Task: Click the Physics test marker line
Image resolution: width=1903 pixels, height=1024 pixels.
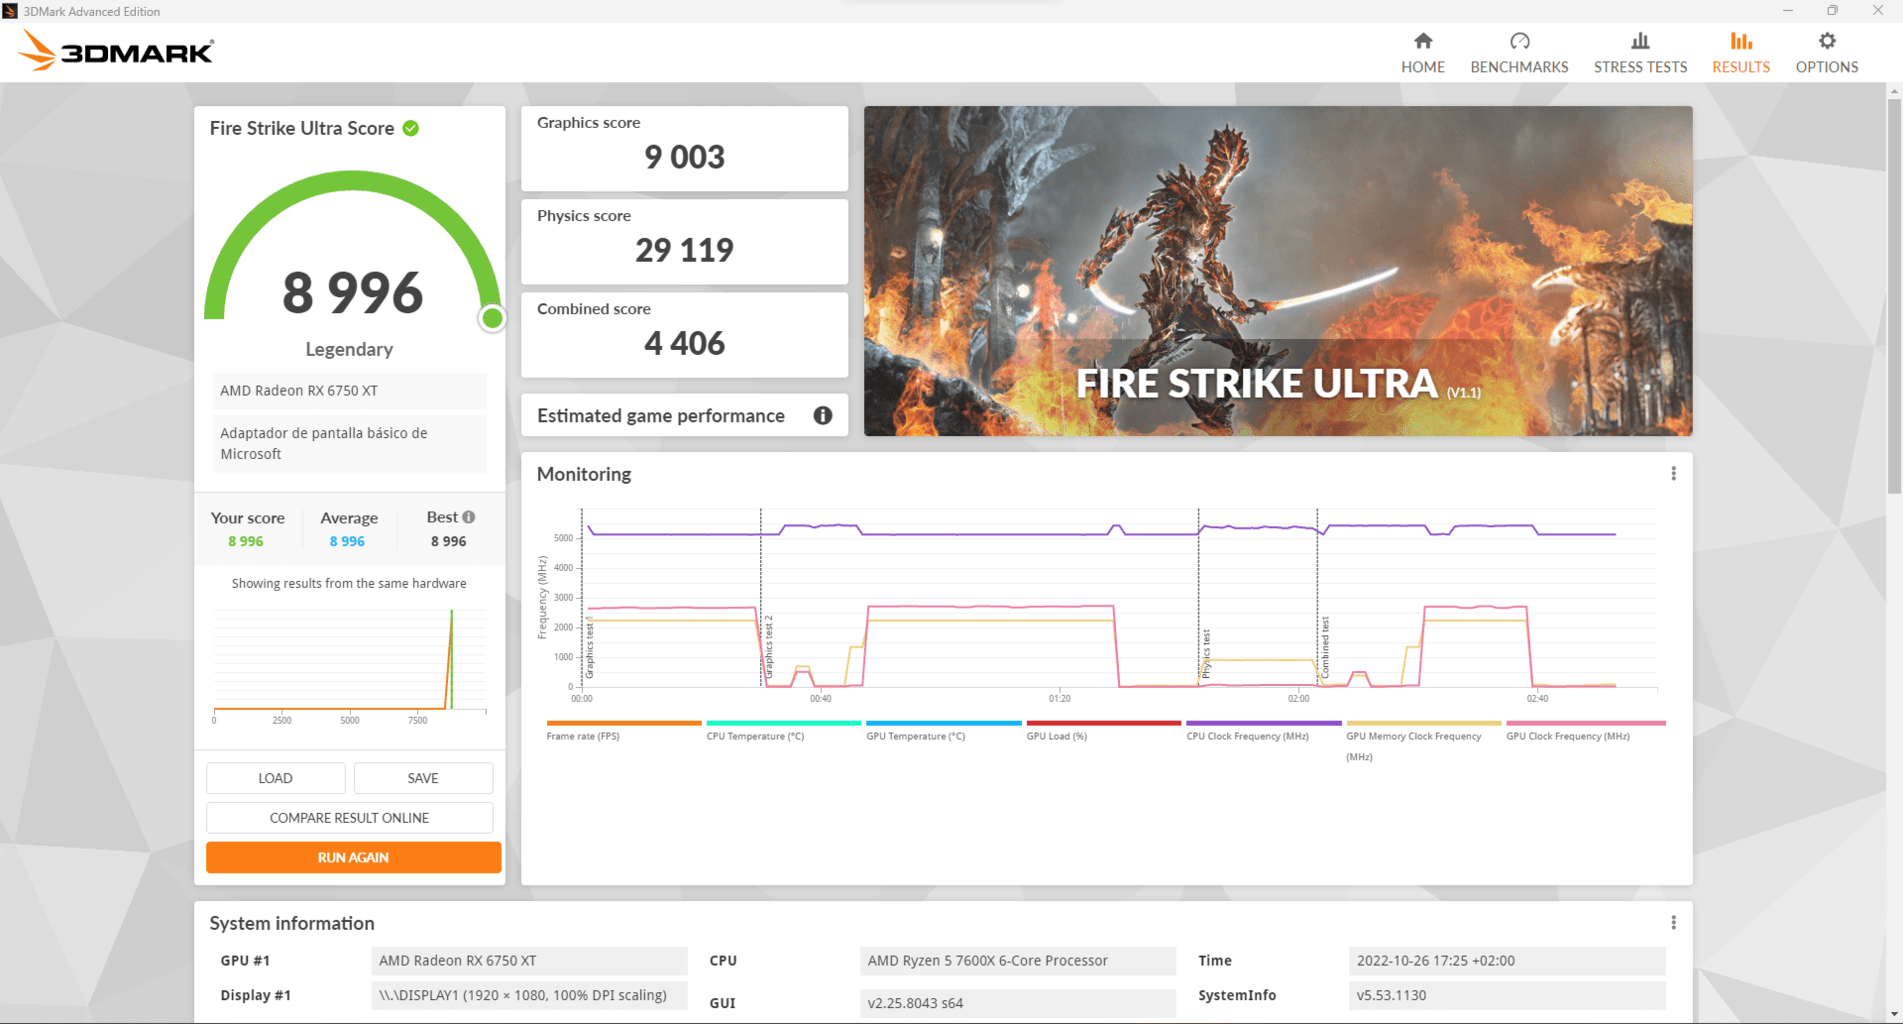Action: tap(1199, 597)
